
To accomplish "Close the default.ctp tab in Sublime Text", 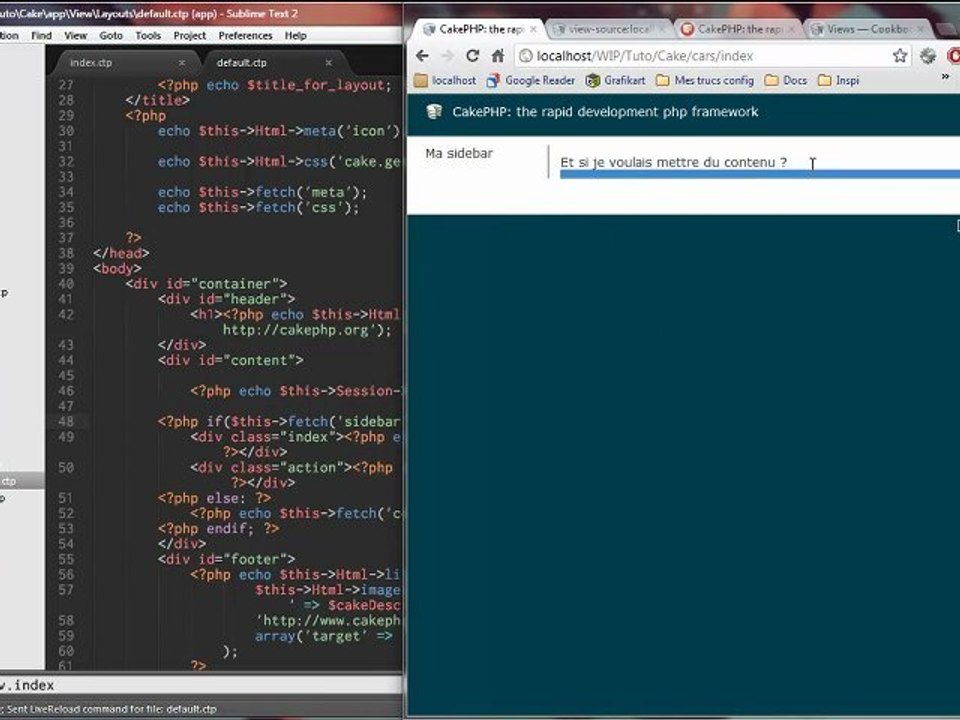I will (x=329, y=62).
